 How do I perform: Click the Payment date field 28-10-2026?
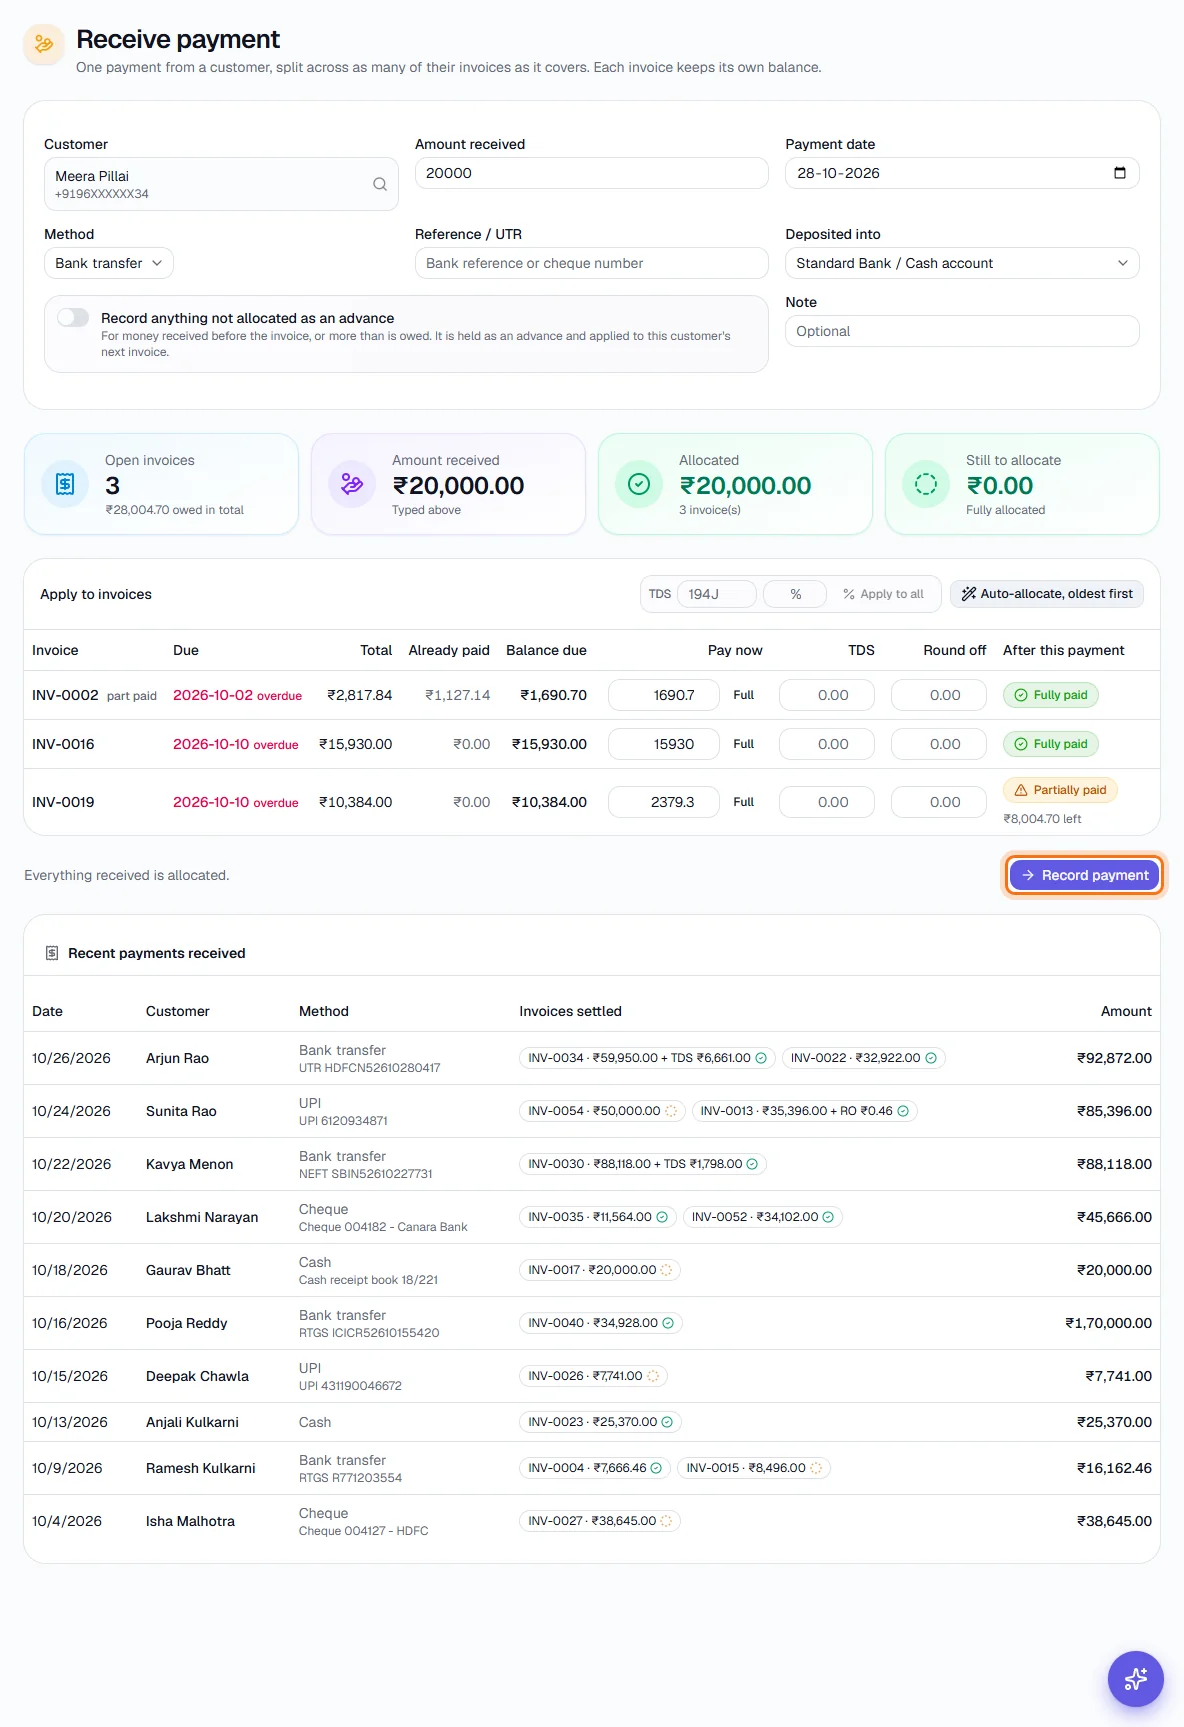pos(962,173)
